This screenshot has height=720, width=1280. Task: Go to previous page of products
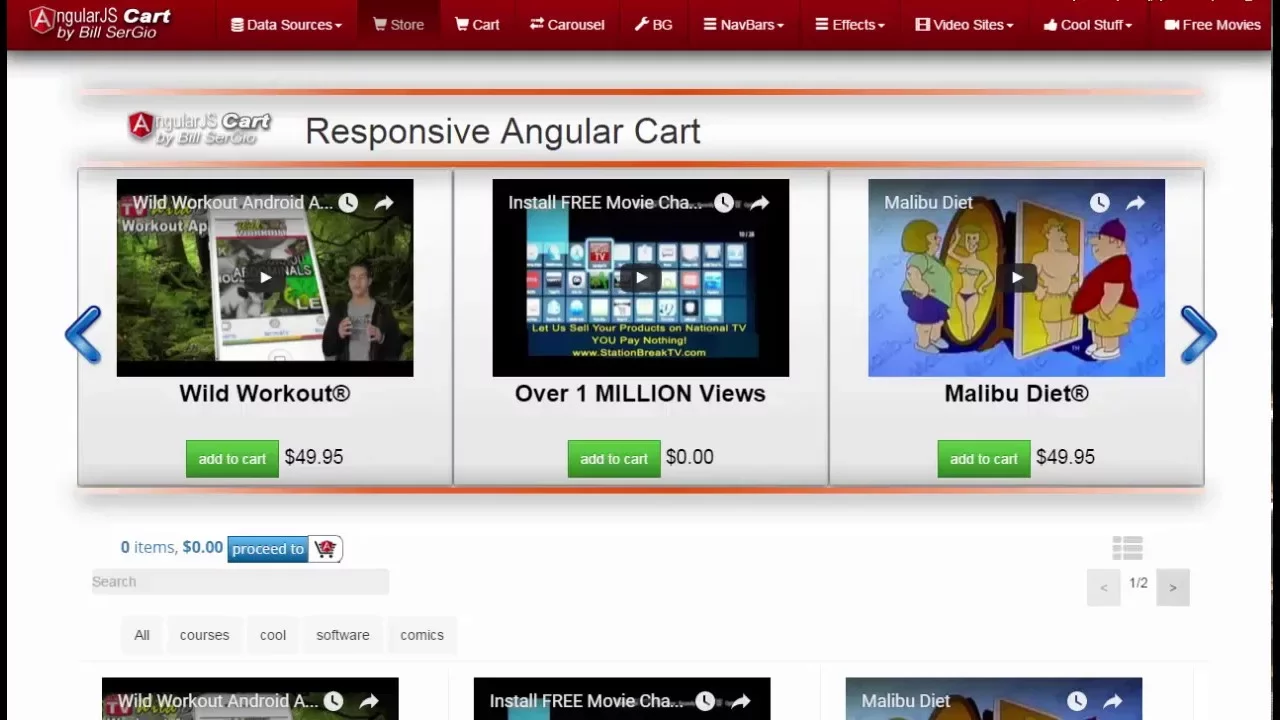tap(1104, 587)
